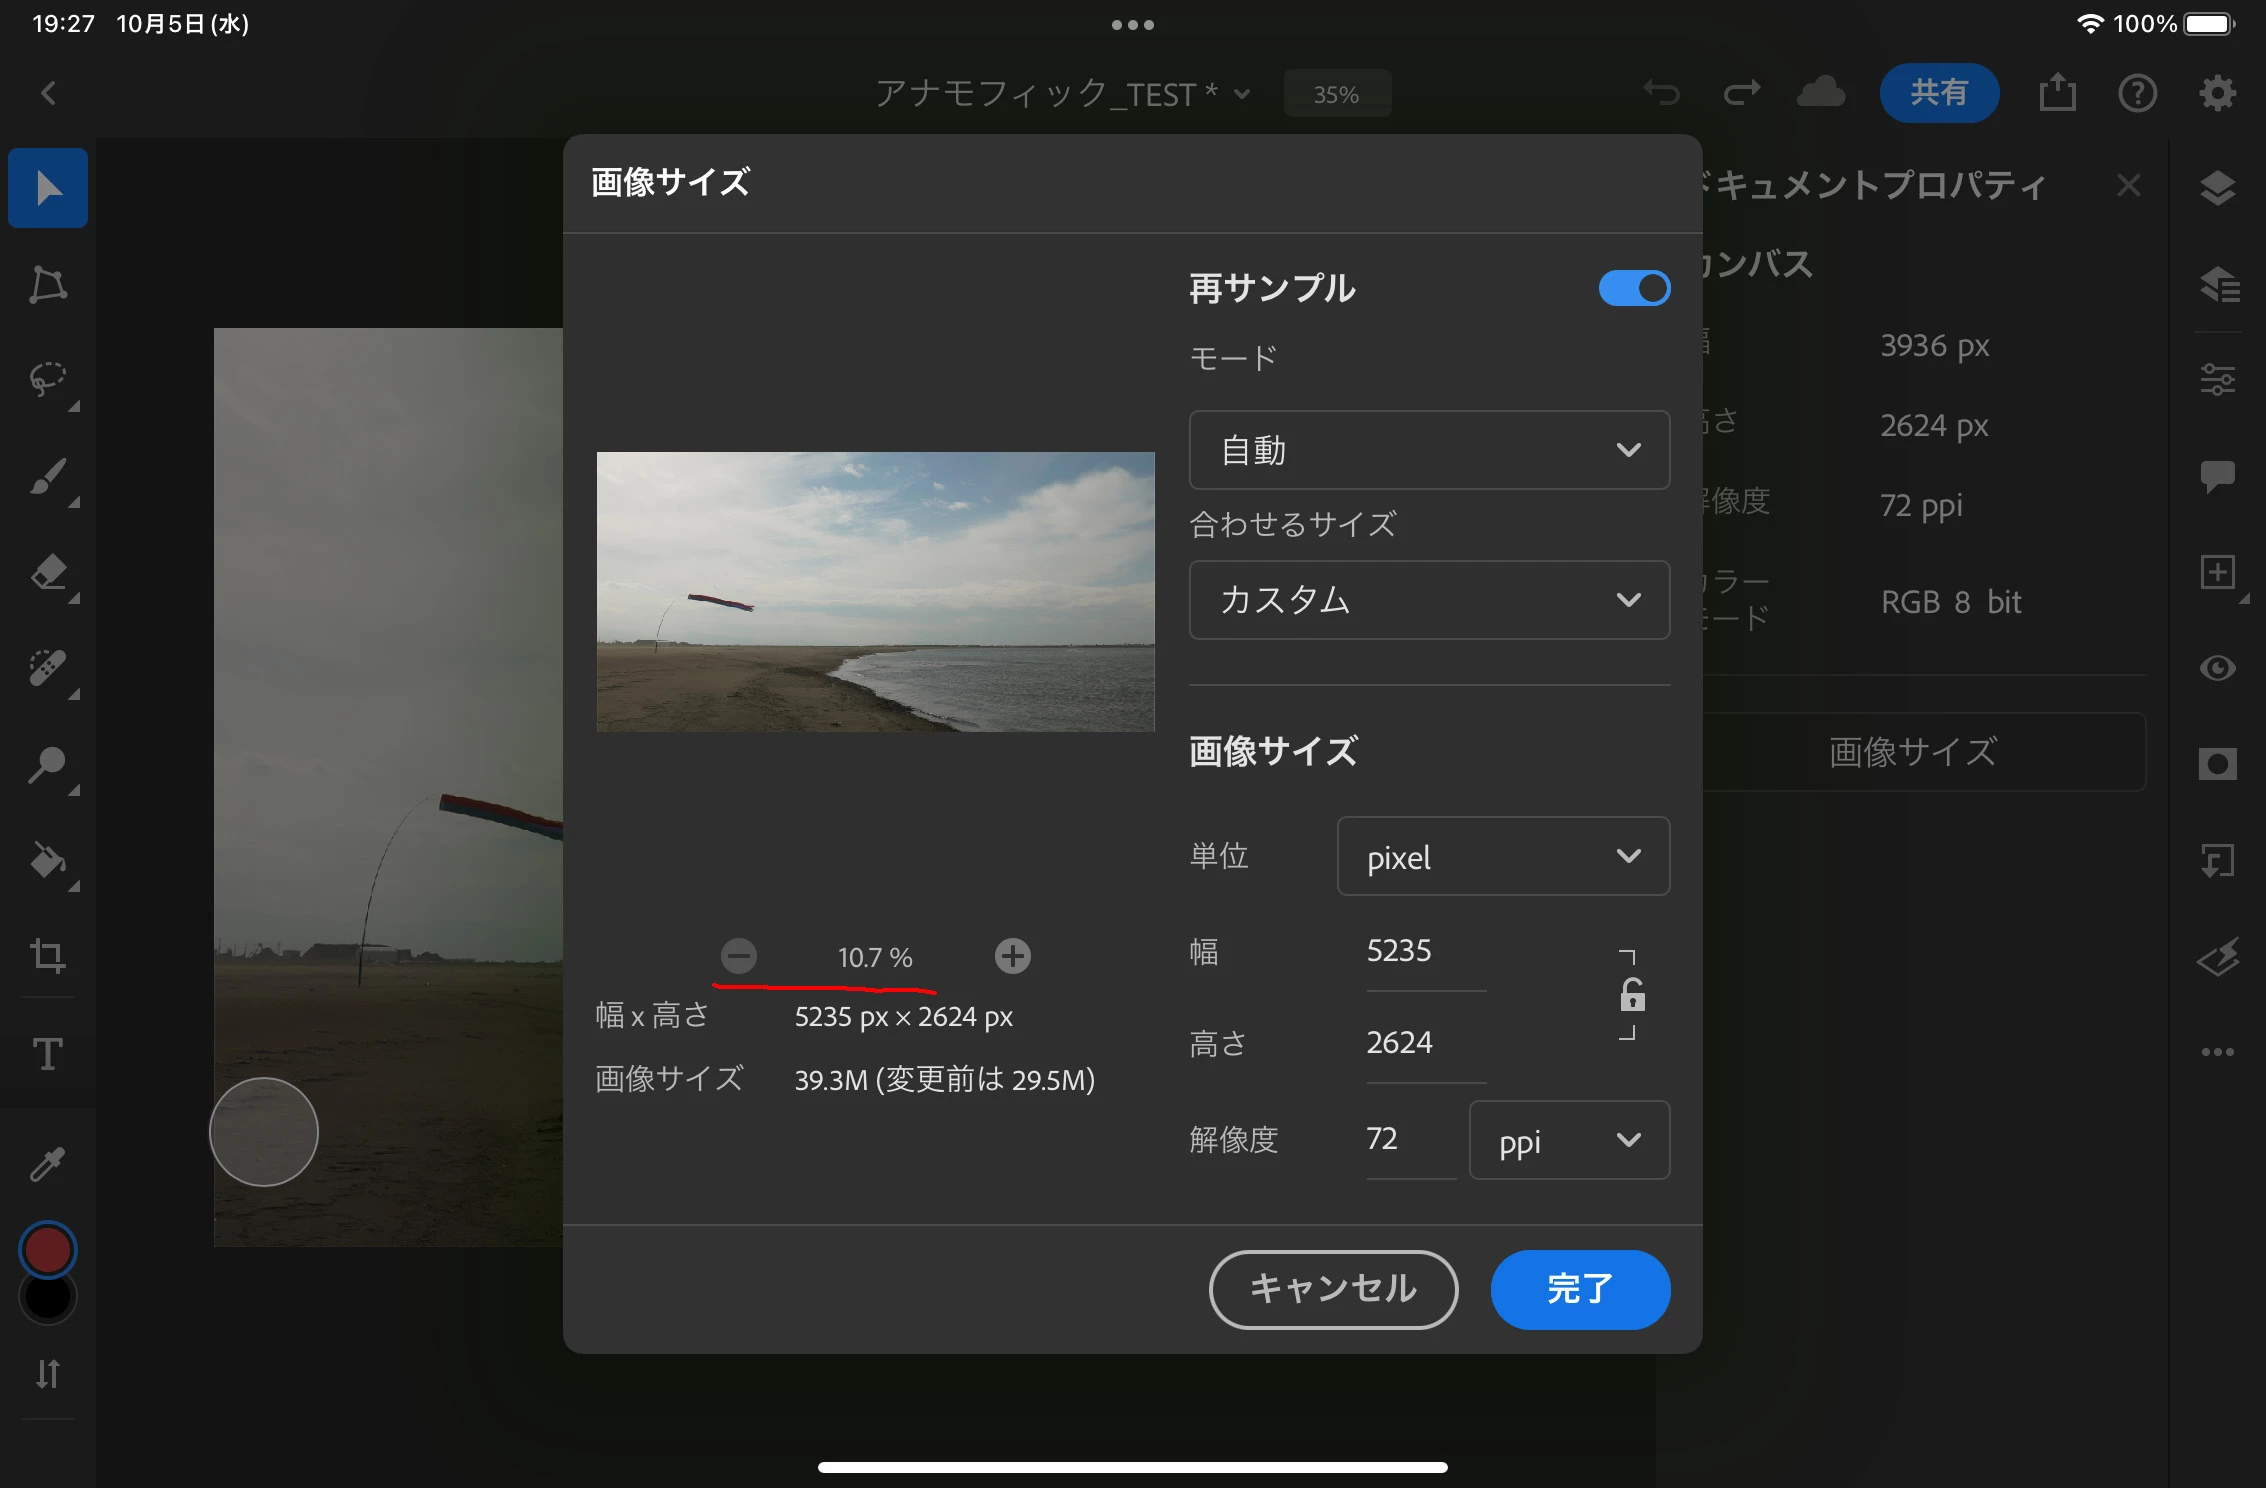Image resolution: width=2266 pixels, height=1488 pixels.
Task: Pick the Brush tool
Action: click(48, 477)
